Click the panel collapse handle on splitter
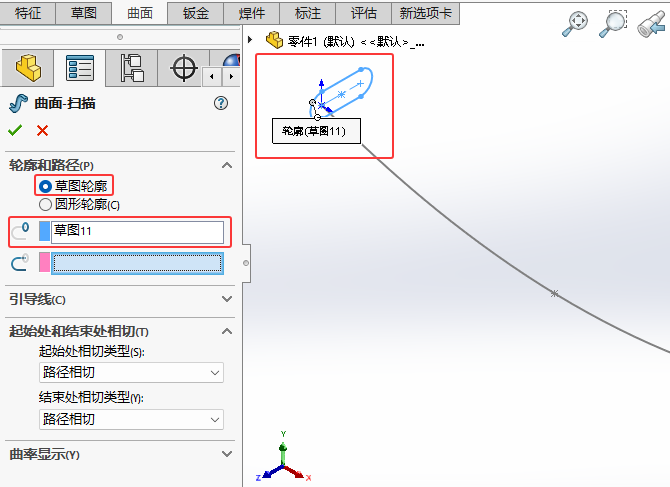The image size is (670, 487). pos(246,263)
